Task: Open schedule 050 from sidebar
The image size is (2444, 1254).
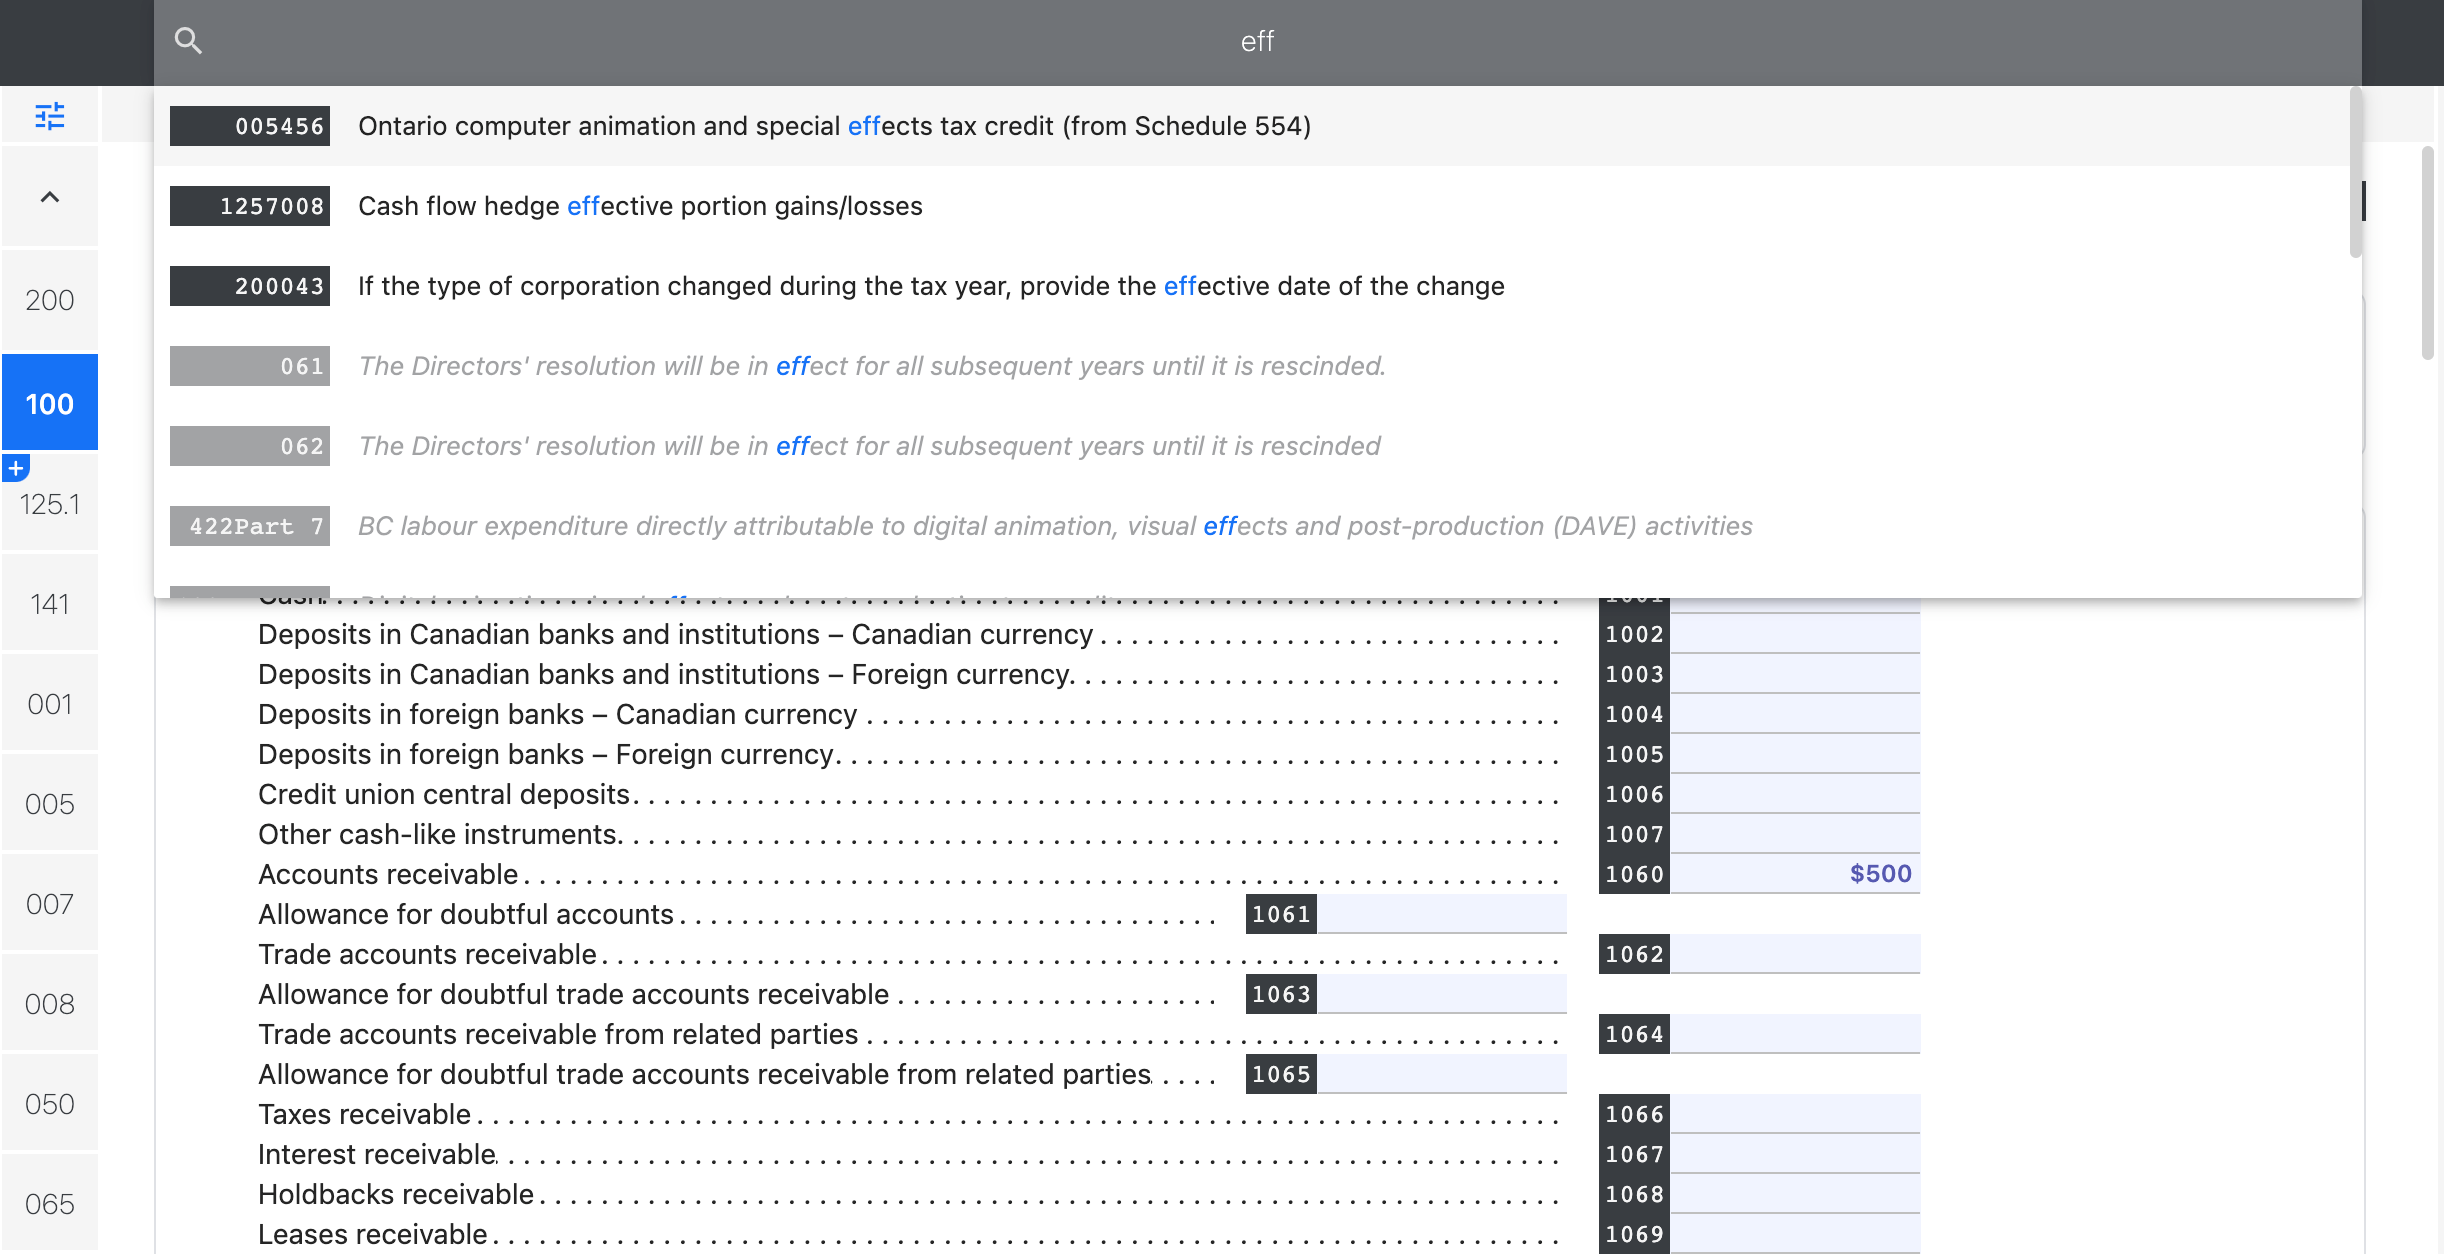Action: (x=49, y=1104)
